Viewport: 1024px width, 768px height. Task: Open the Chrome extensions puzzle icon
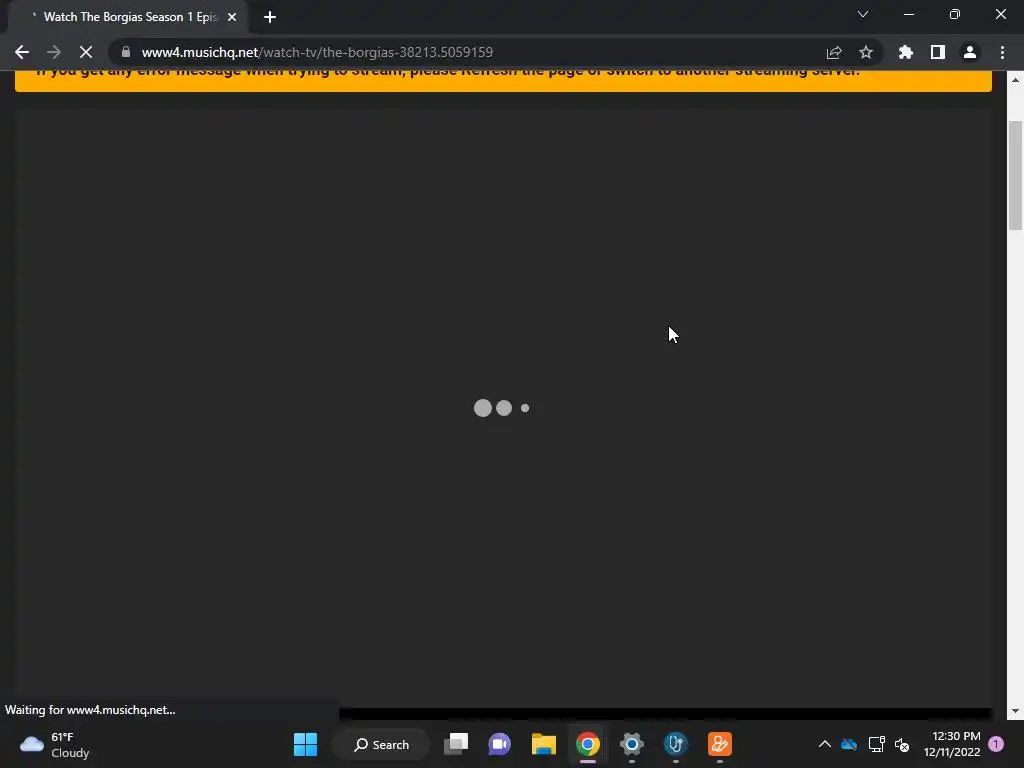click(906, 52)
